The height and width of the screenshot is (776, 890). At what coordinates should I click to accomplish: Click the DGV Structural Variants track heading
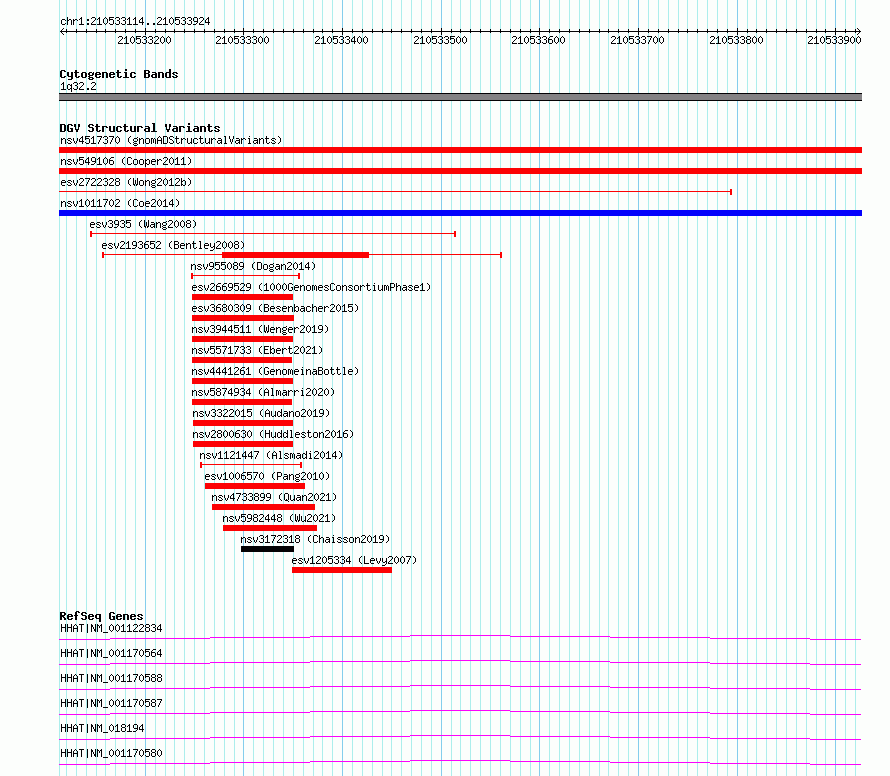140,128
